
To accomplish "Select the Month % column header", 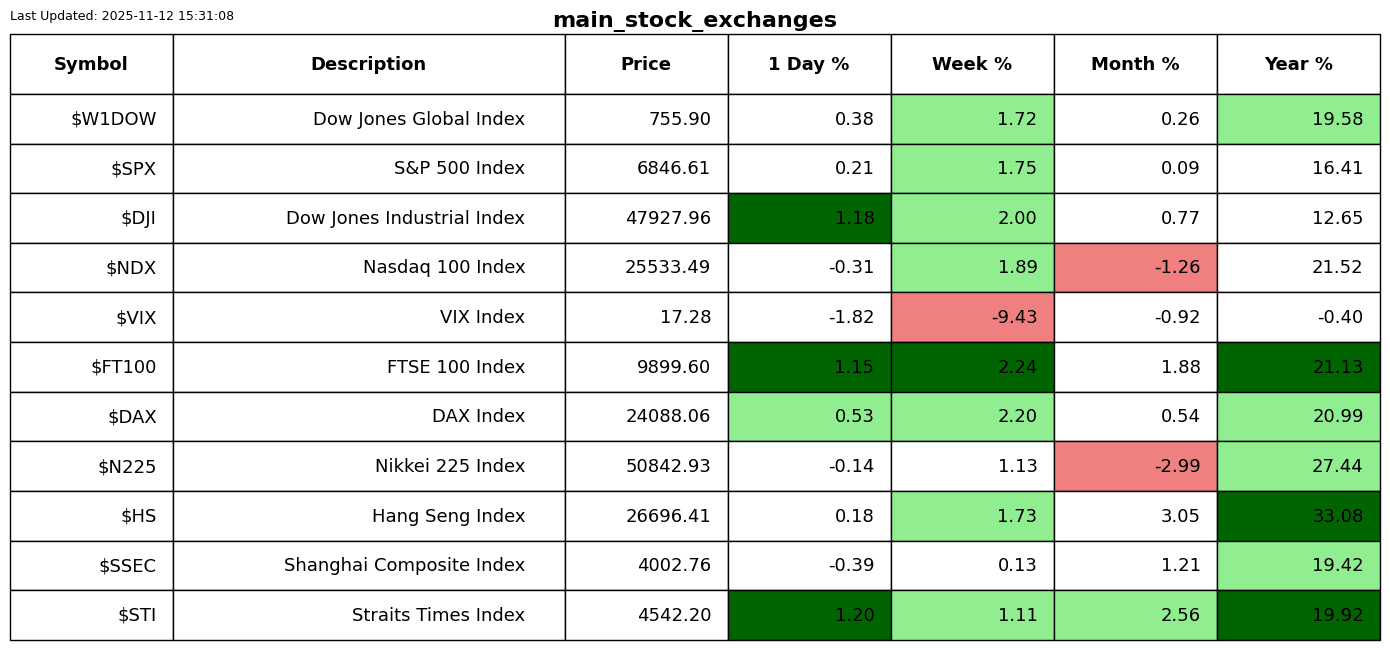I will coord(1135,65).
